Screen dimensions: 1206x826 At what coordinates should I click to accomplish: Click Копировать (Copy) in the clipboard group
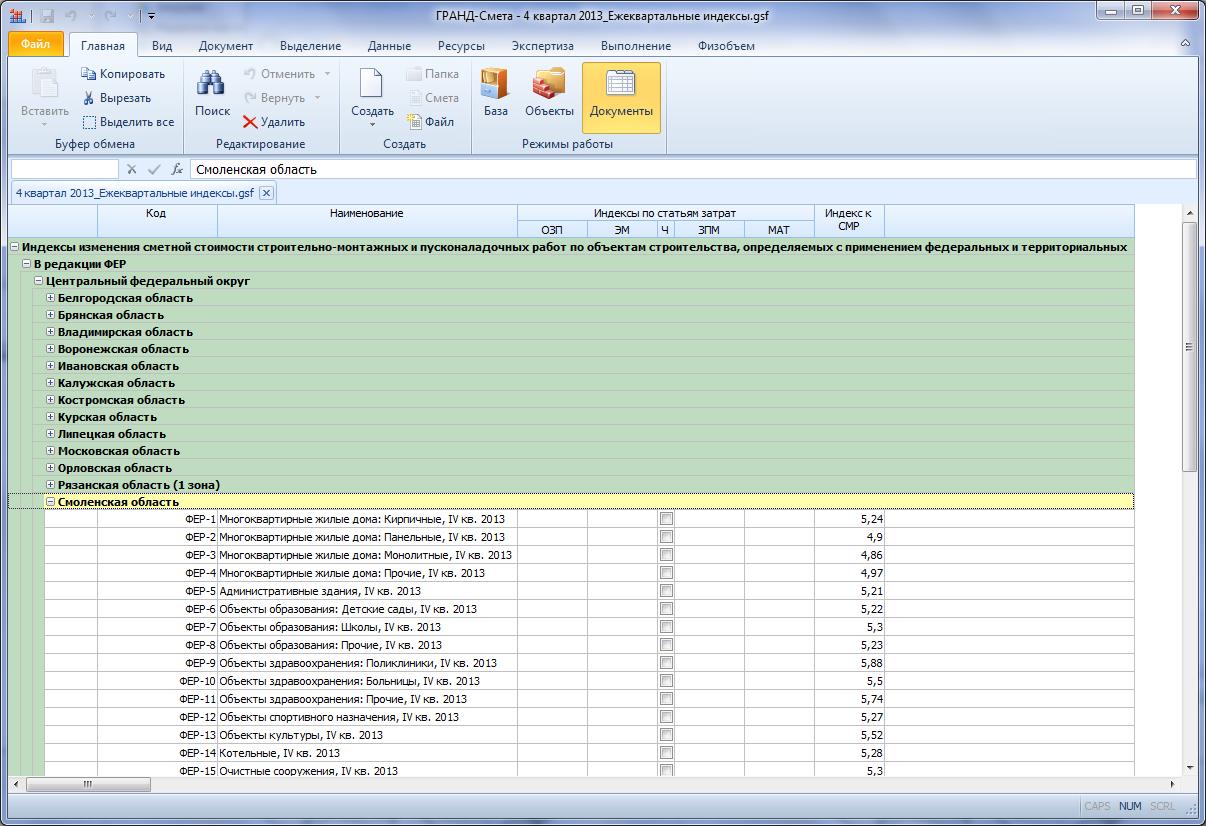point(123,74)
